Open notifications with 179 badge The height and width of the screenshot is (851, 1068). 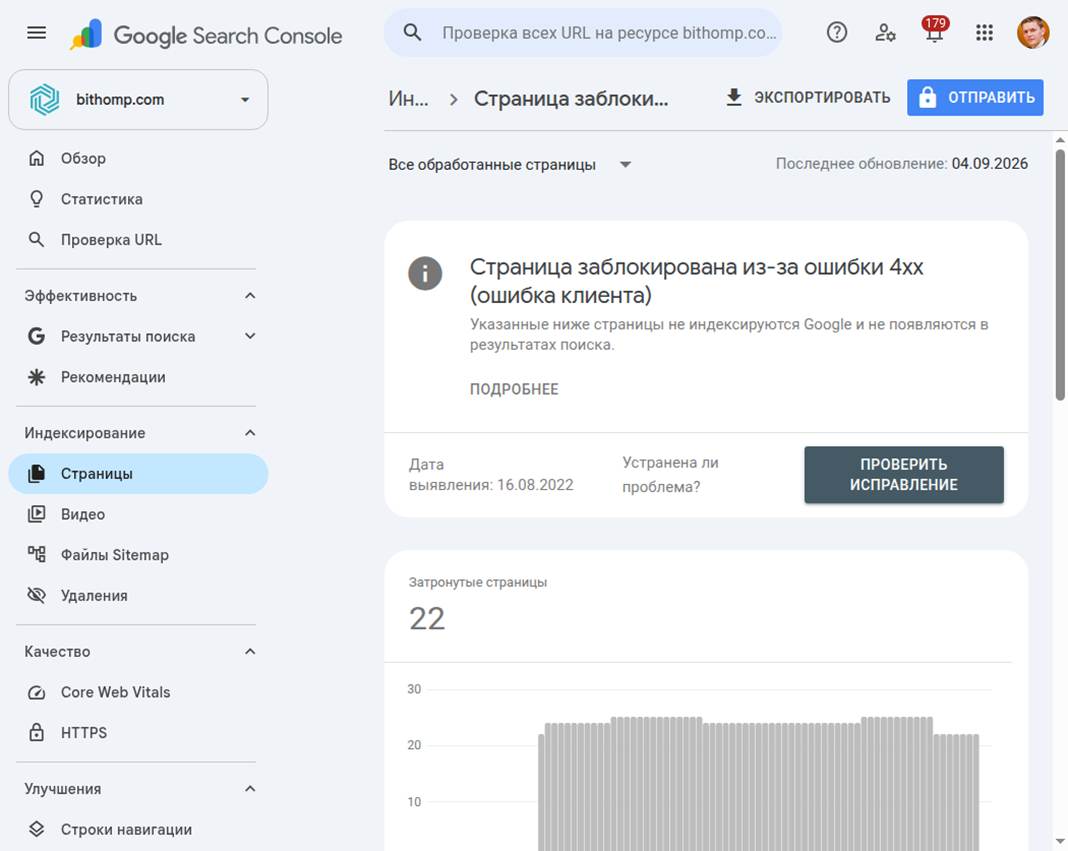pos(934,30)
